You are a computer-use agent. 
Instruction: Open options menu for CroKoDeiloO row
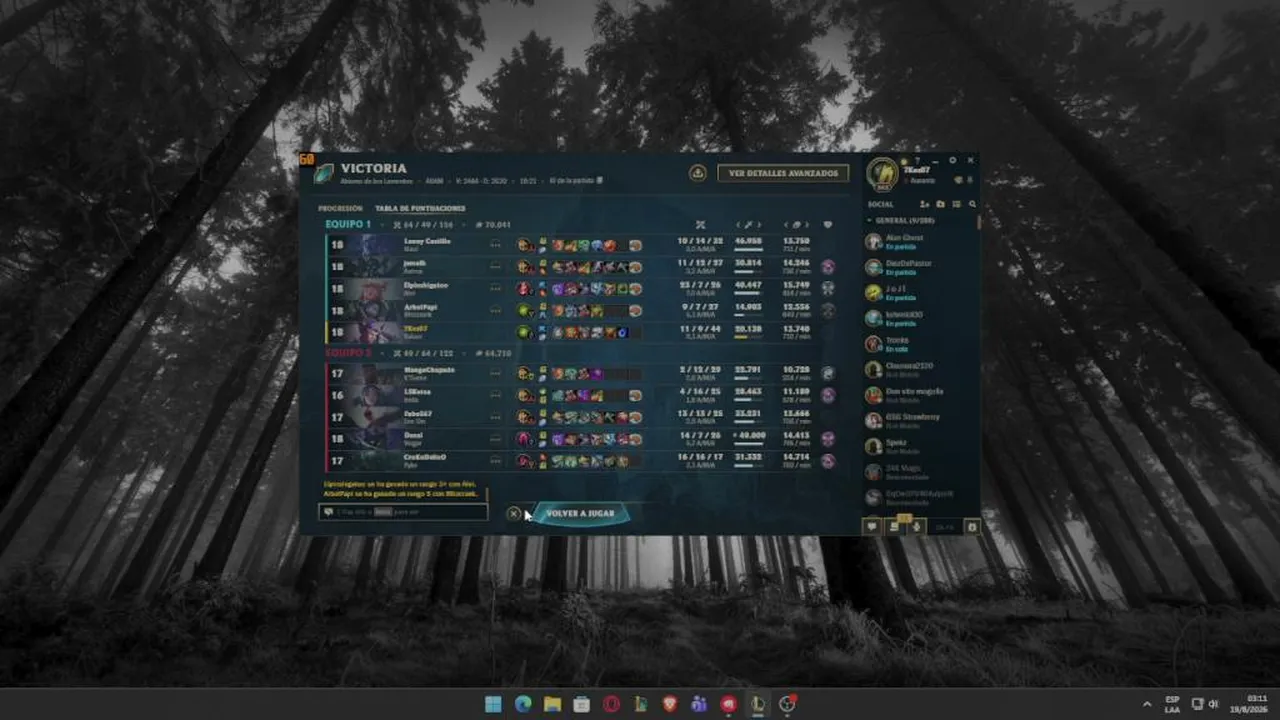496,460
